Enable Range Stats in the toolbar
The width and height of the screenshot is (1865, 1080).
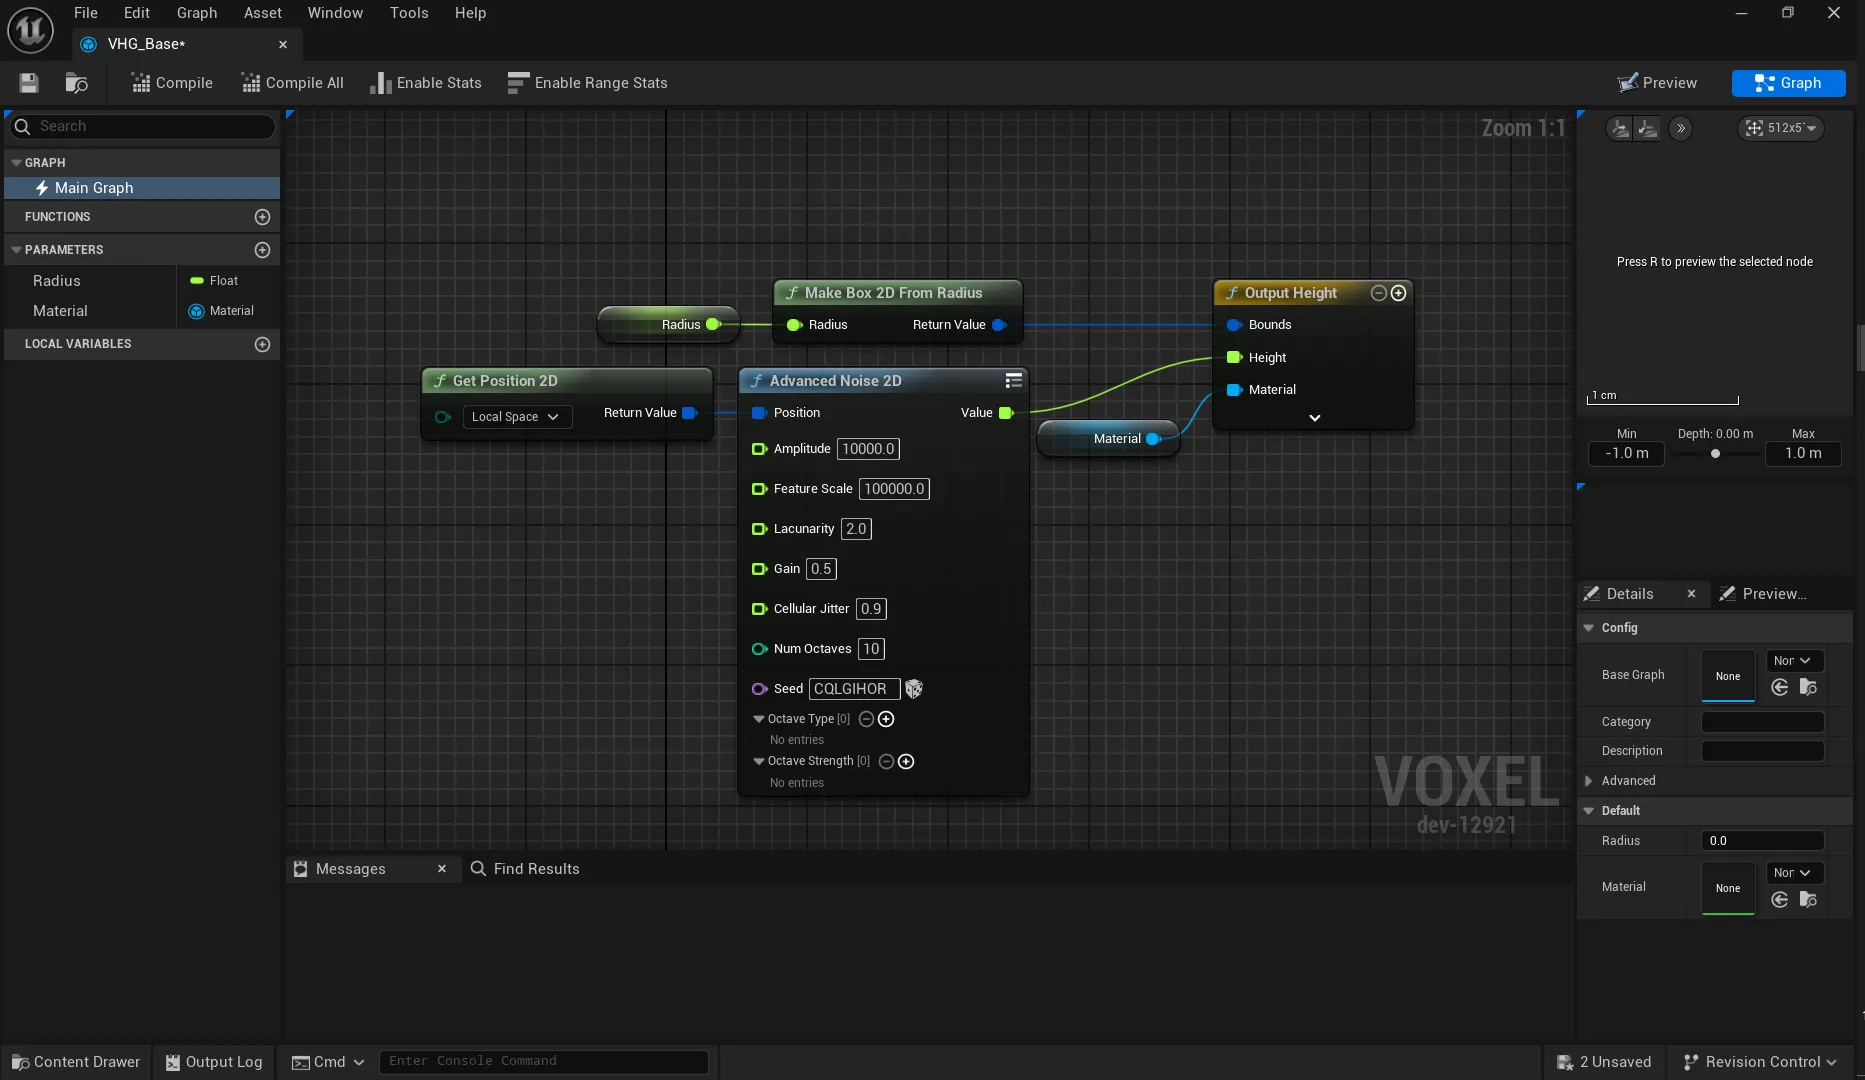pos(587,83)
